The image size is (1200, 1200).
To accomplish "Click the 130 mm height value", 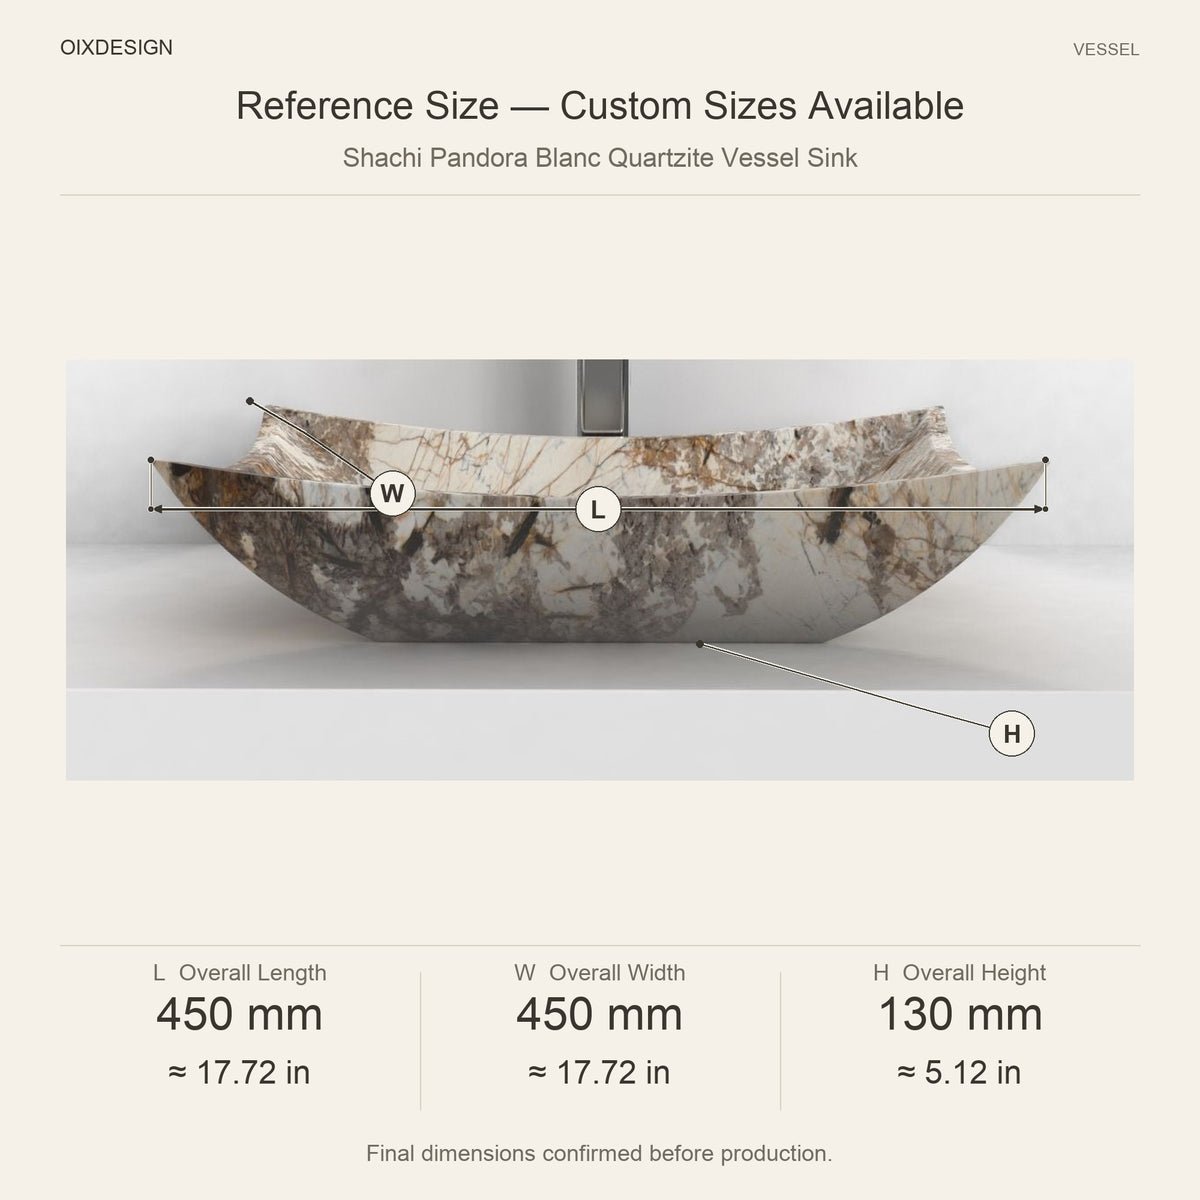I will tap(960, 1015).
